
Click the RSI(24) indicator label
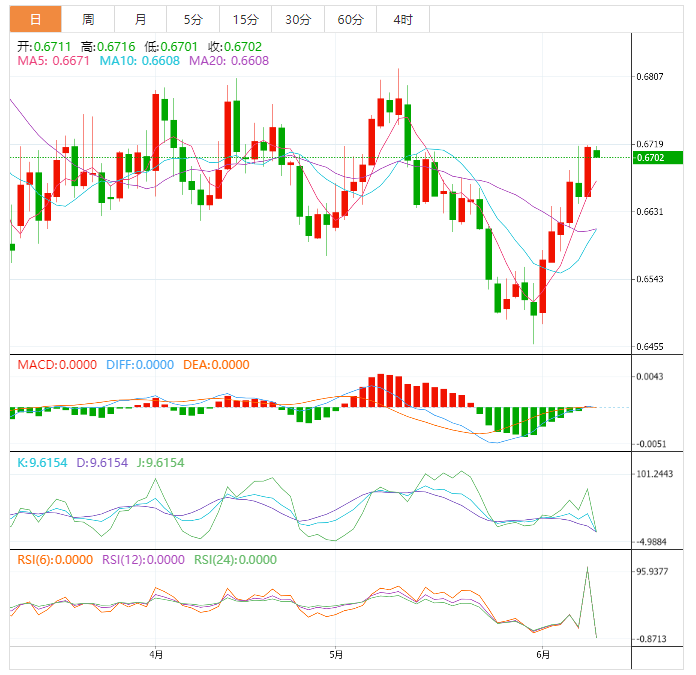point(235,560)
